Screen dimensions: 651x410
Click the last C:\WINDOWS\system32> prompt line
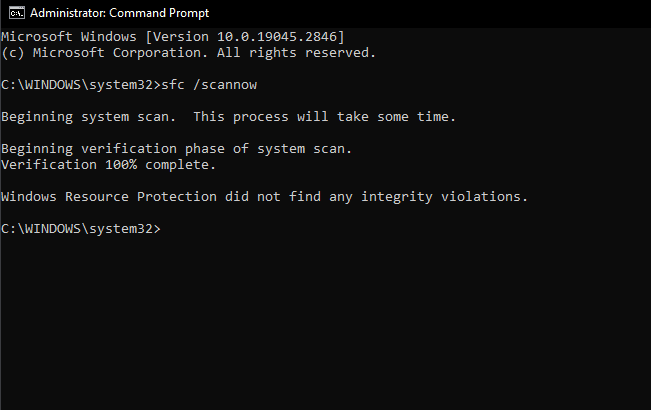pyautogui.click(x=80, y=229)
